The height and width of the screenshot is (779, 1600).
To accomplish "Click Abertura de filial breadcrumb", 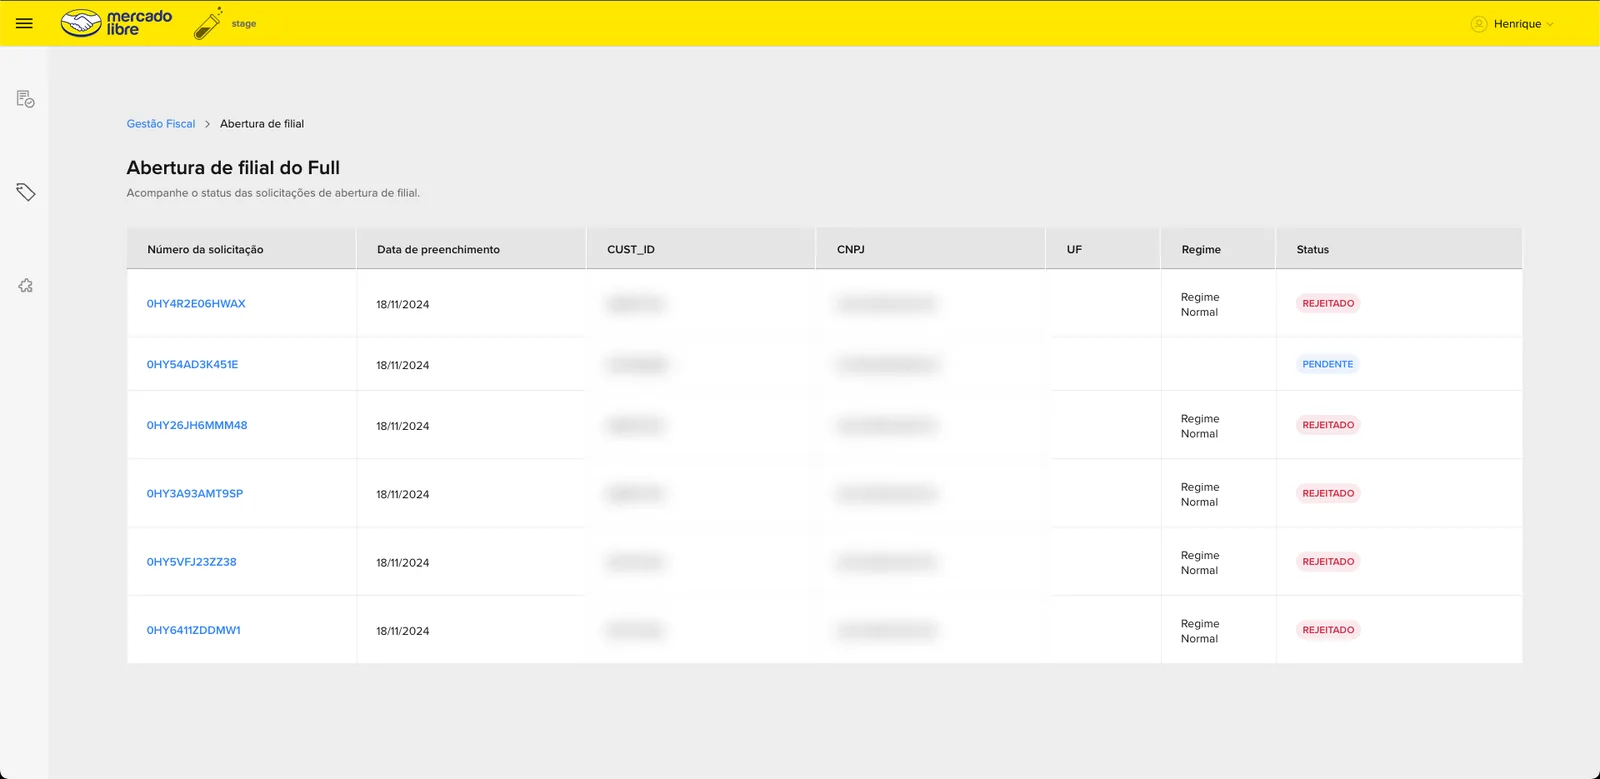I will coord(262,124).
